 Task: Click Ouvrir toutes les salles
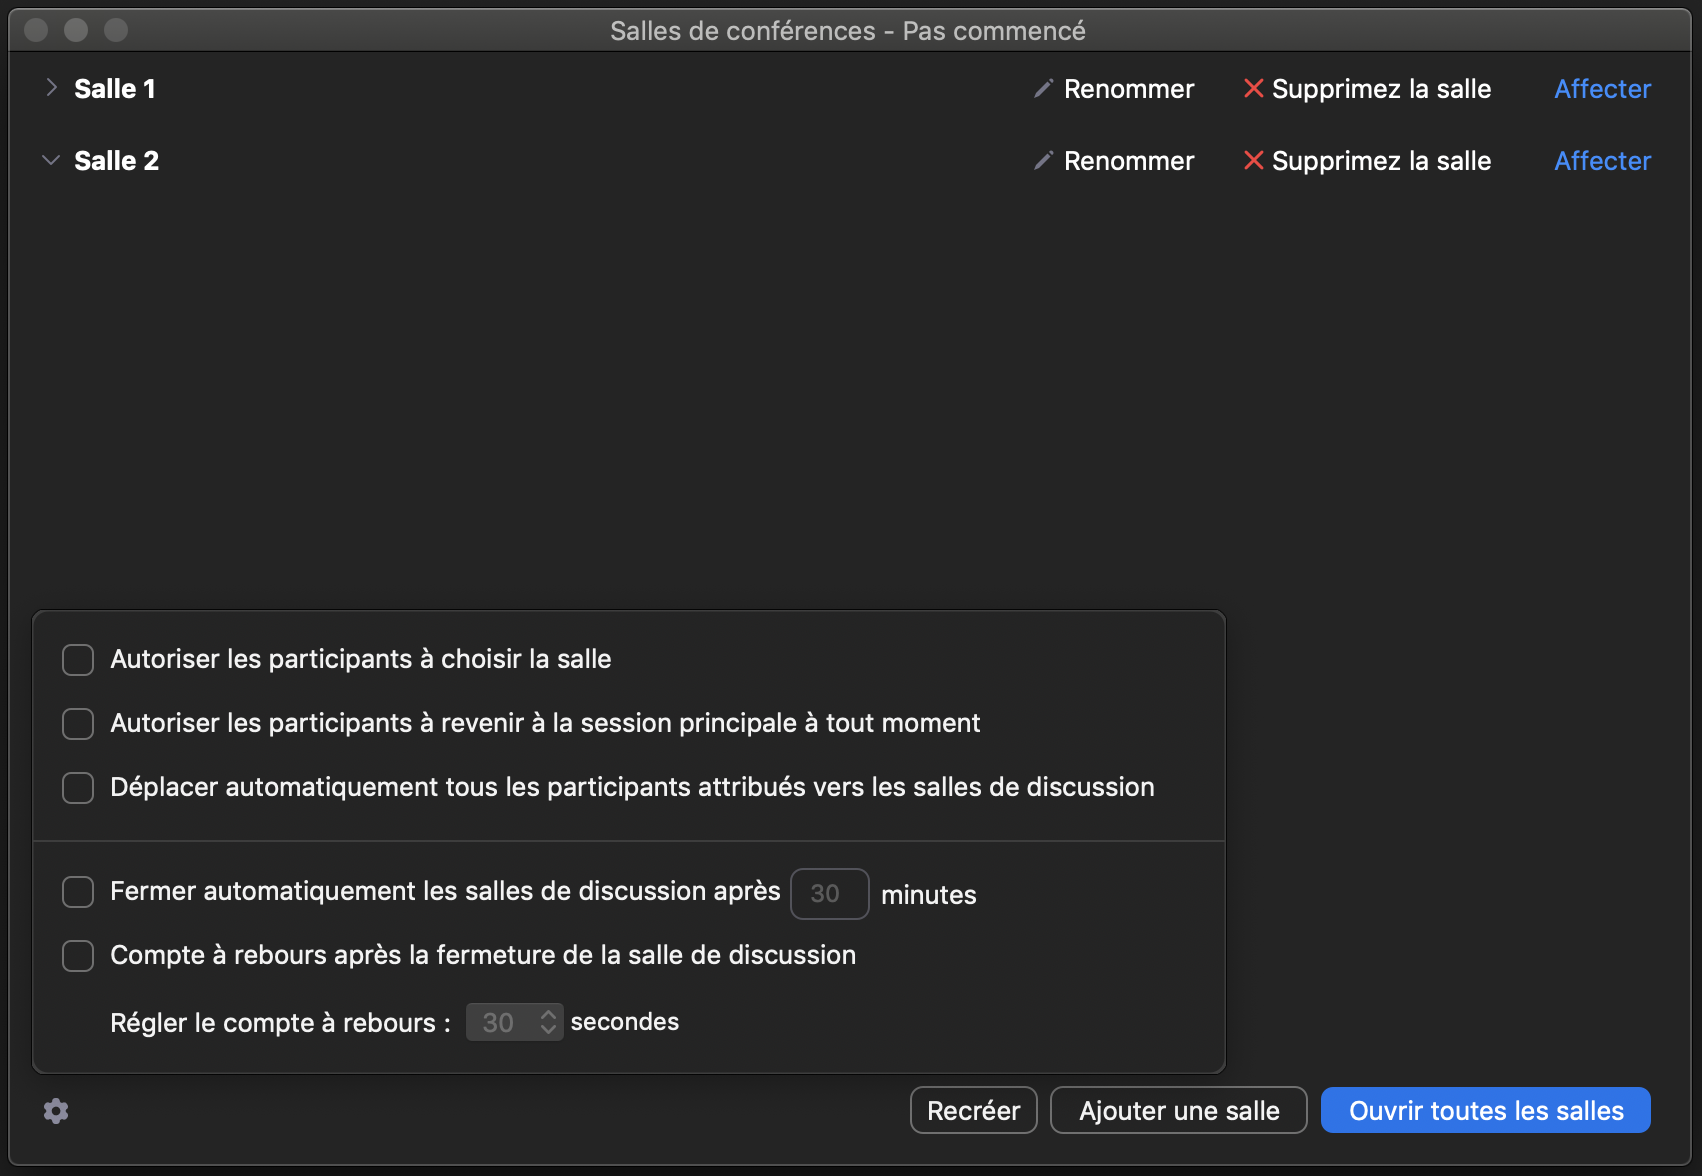pos(1485,1111)
